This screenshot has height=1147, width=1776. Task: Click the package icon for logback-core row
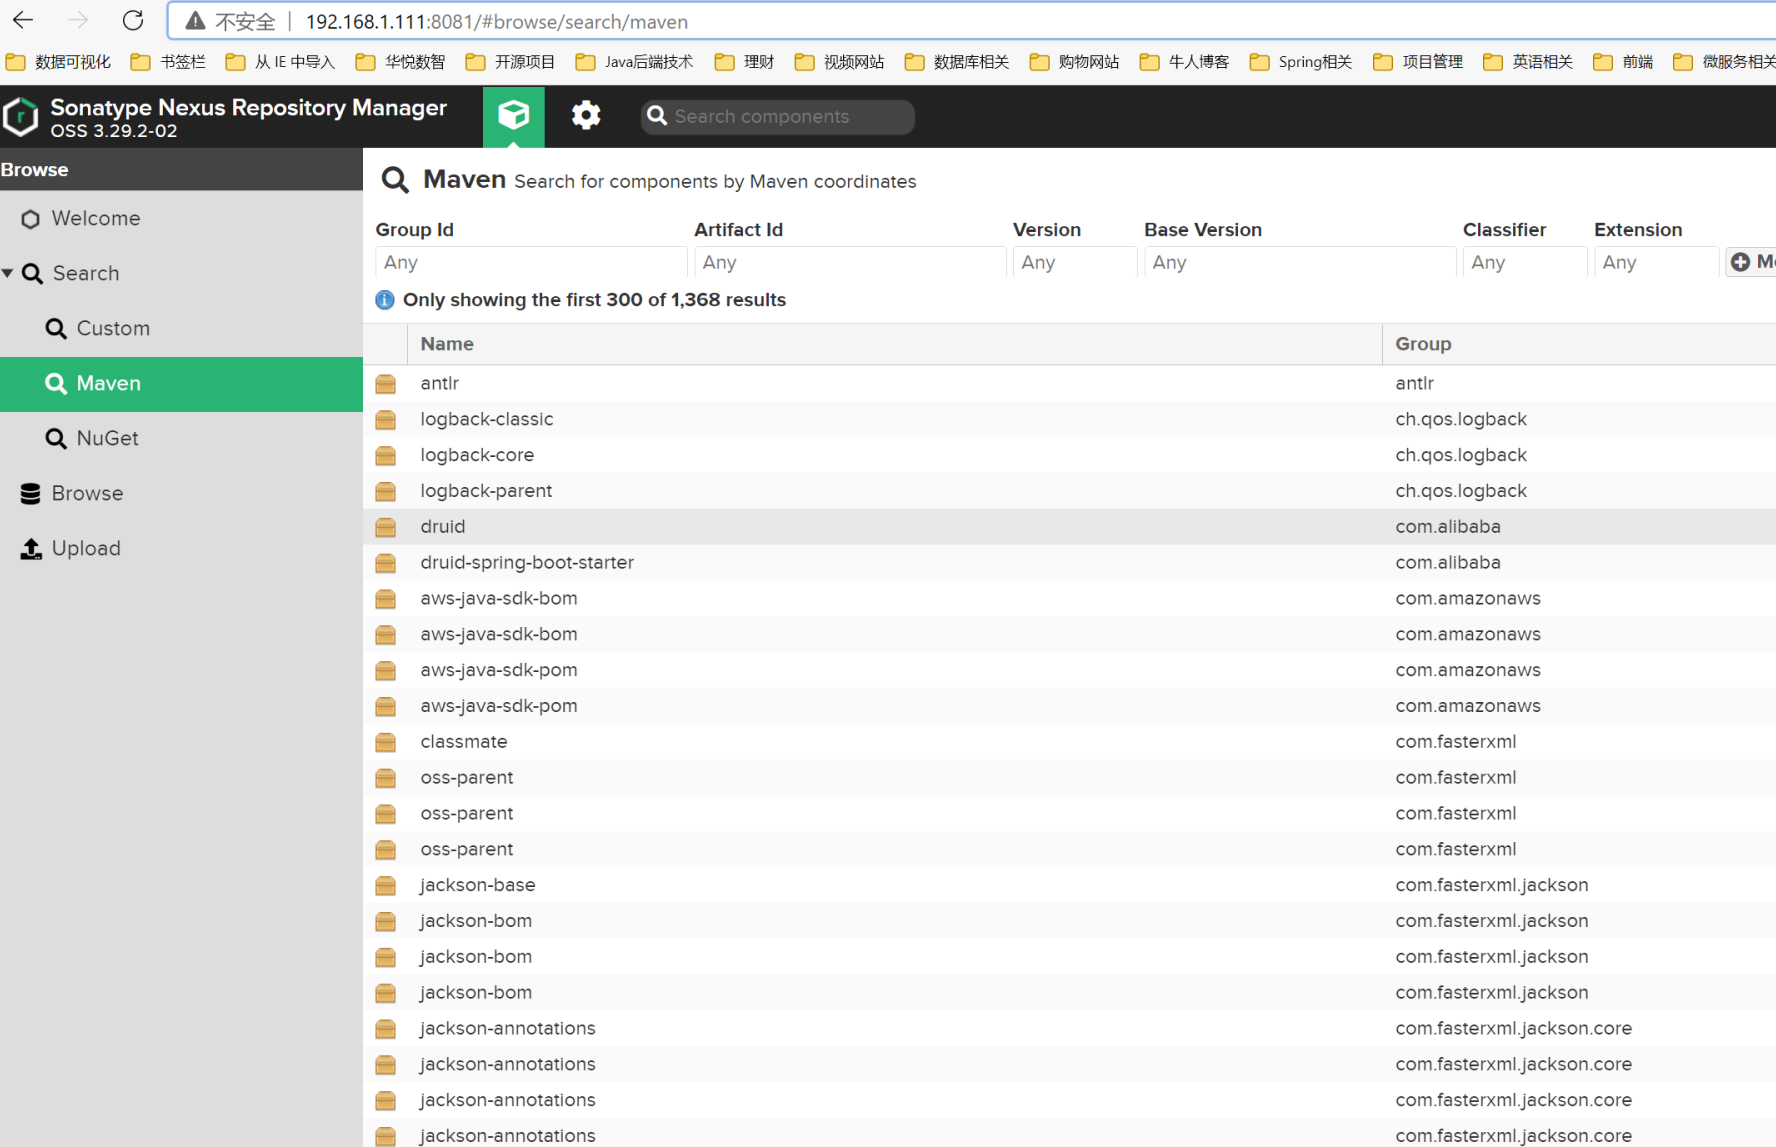386,456
